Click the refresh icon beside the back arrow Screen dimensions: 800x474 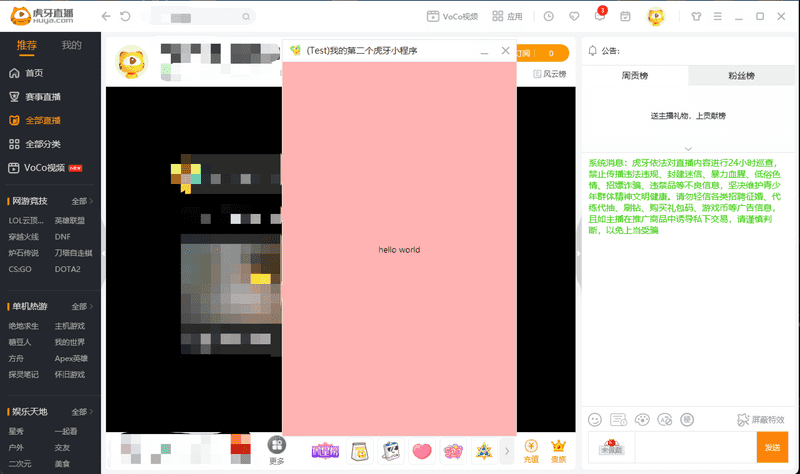click(125, 17)
